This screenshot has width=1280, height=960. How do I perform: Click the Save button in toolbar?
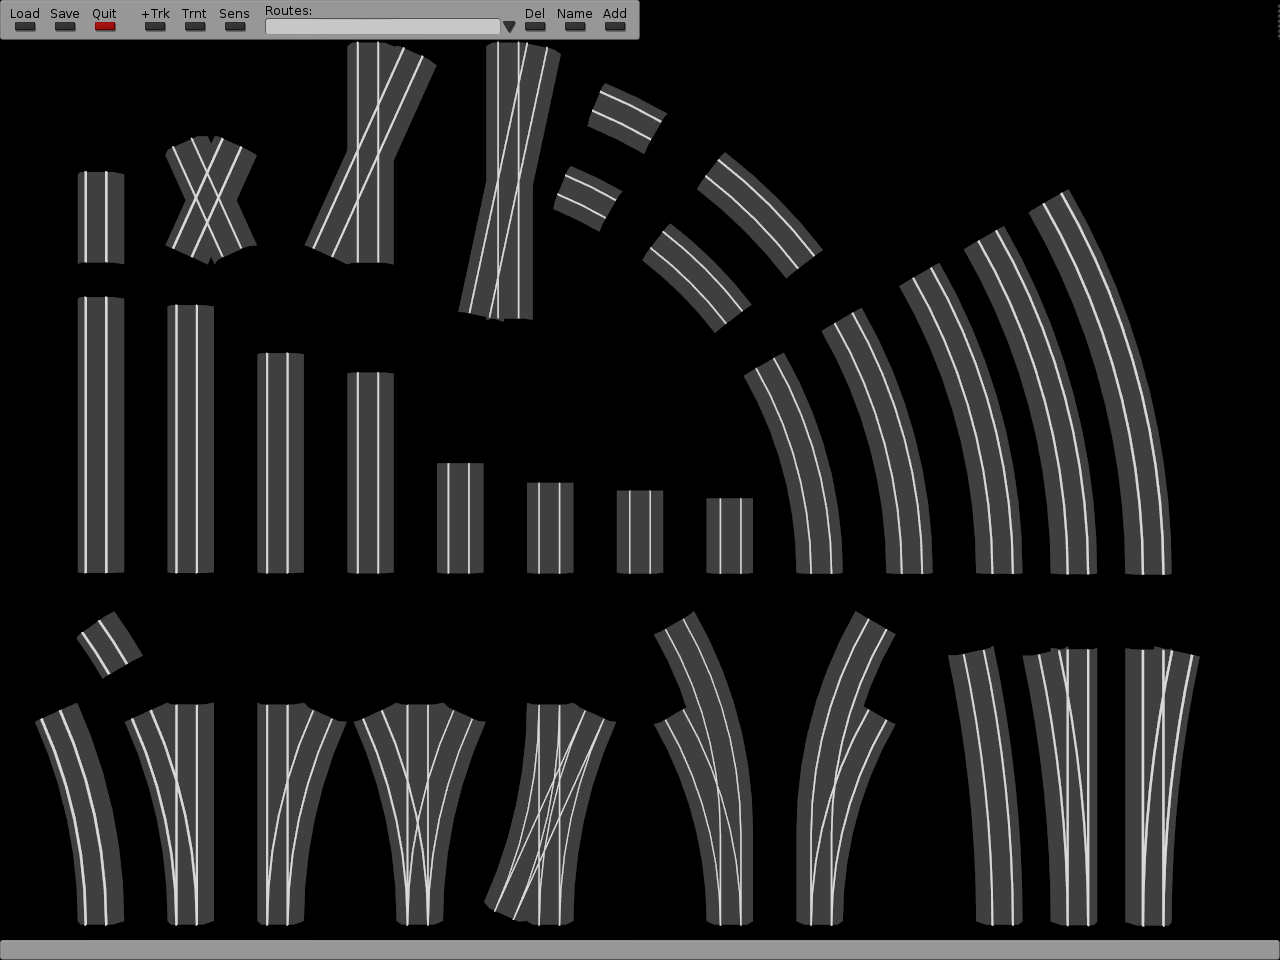(65, 25)
